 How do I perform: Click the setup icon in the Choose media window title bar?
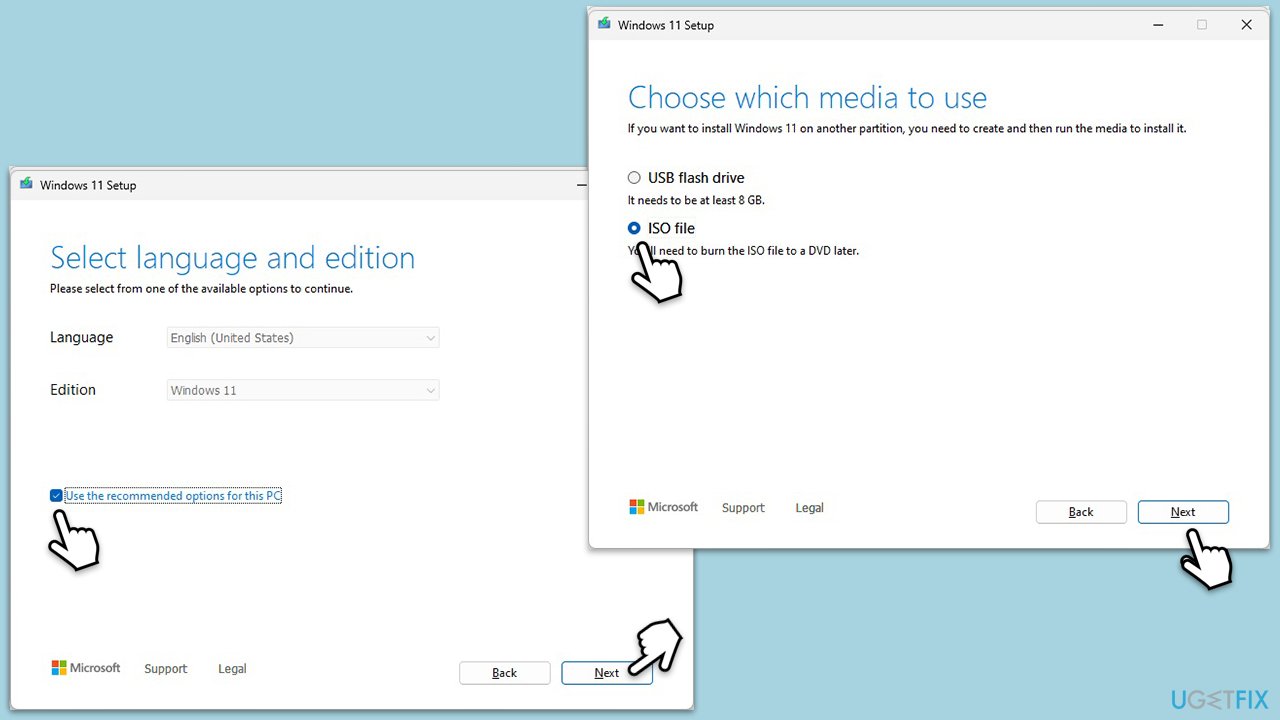tap(604, 25)
